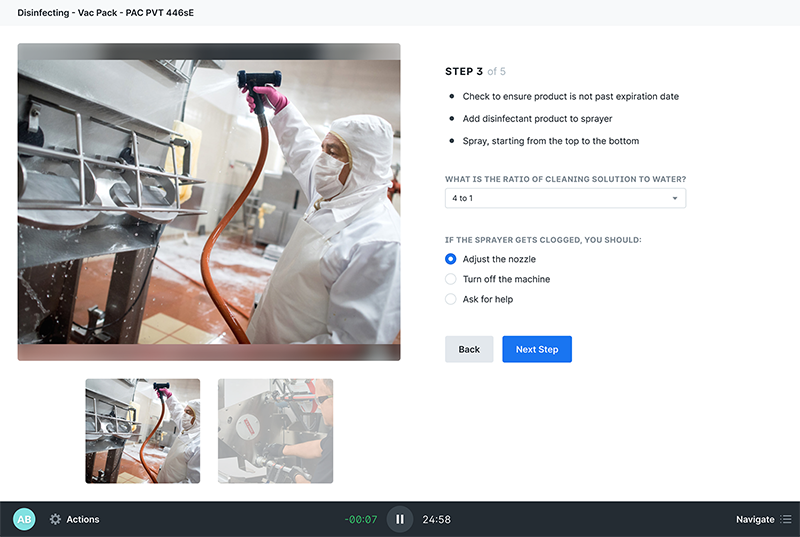The image size is (800, 537).
Task: Click the ratio dropdown arrow caret
Action: pyautogui.click(x=675, y=199)
